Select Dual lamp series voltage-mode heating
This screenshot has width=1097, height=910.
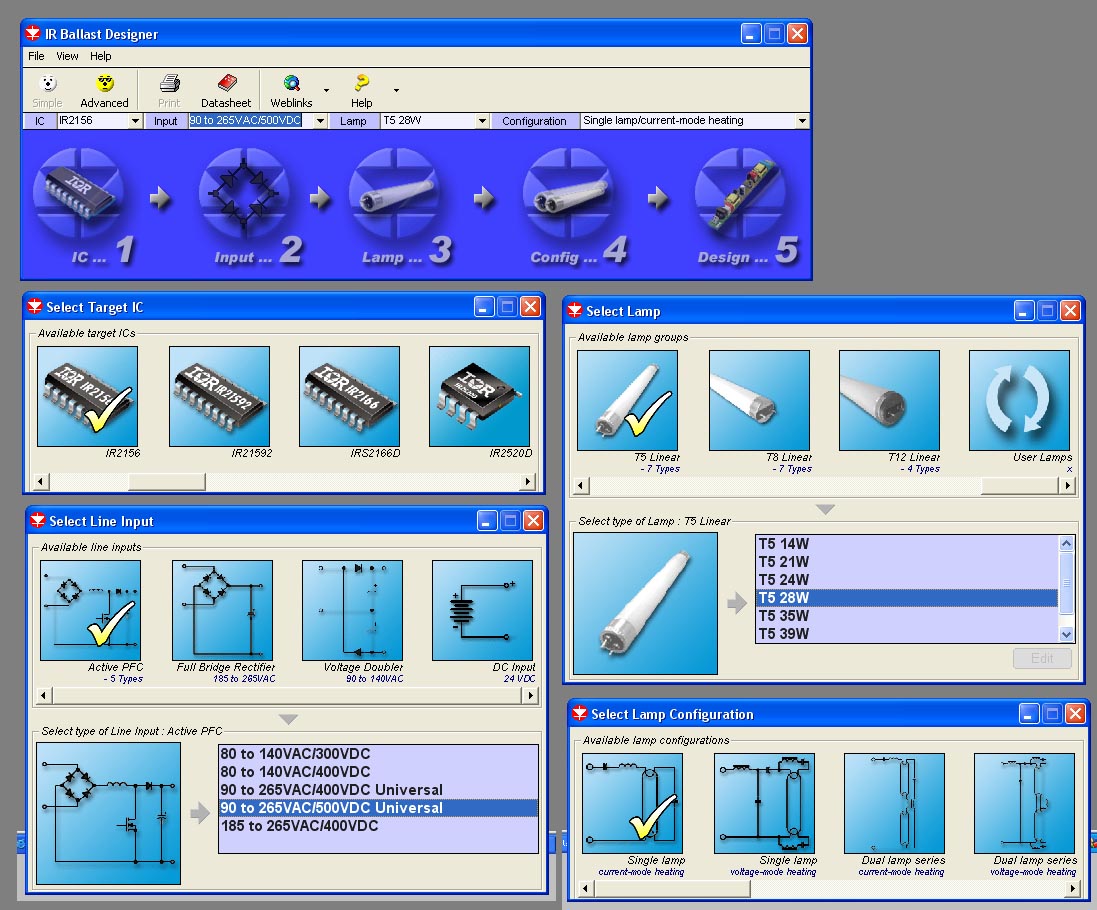[1024, 803]
